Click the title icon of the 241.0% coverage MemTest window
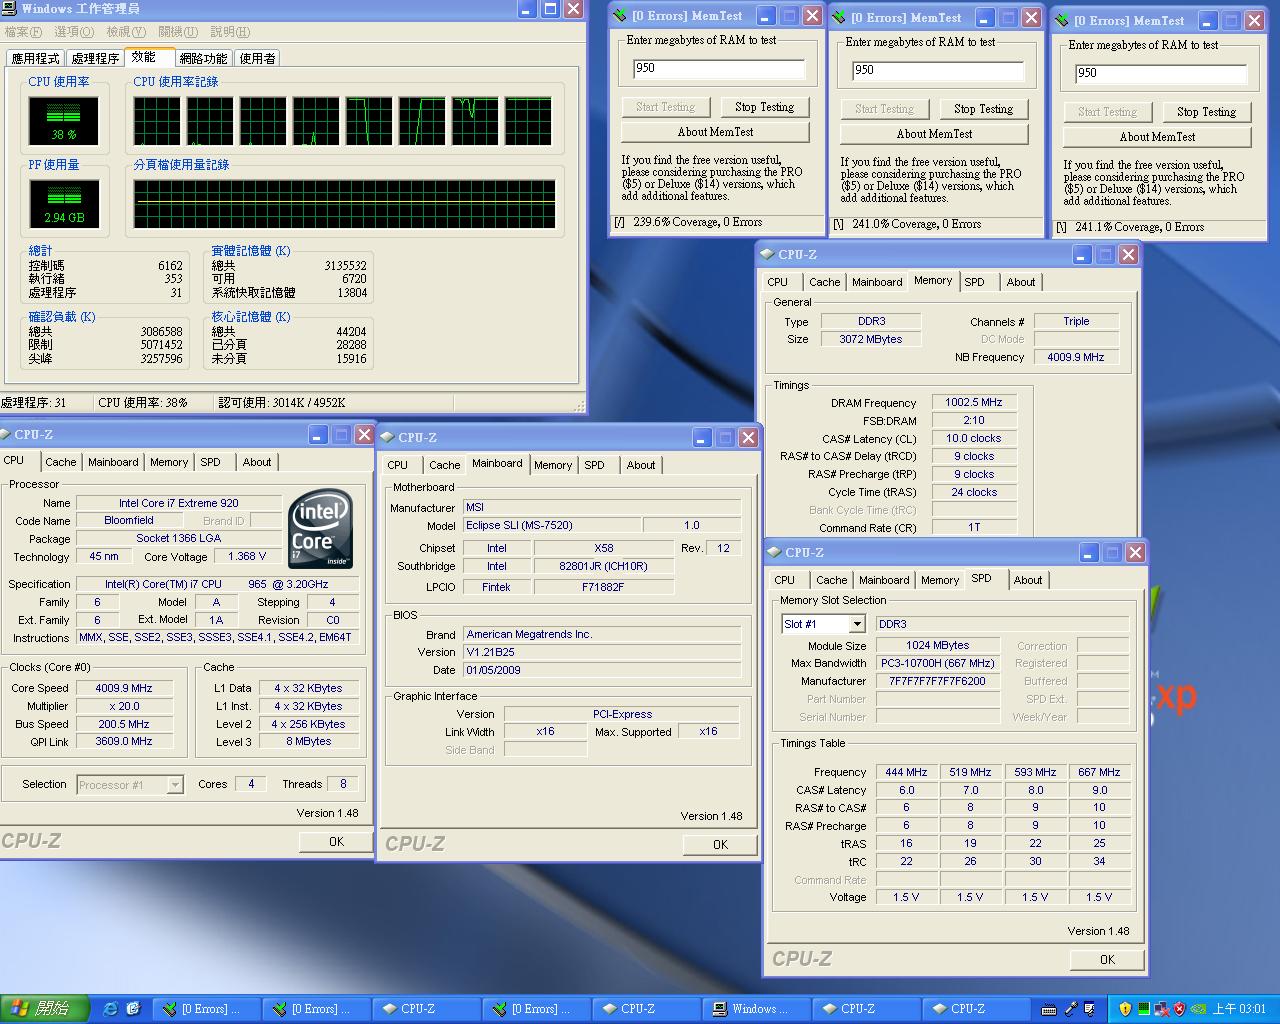 [x=840, y=18]
